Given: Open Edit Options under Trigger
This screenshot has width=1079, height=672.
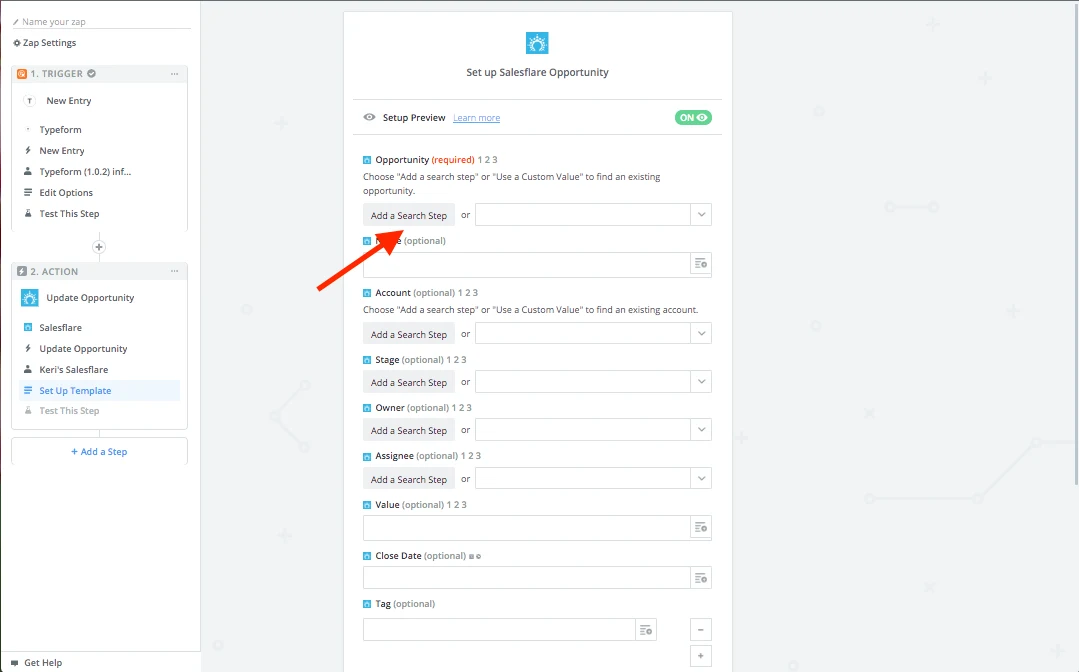Looking at the screenshot, I should 66,193.
